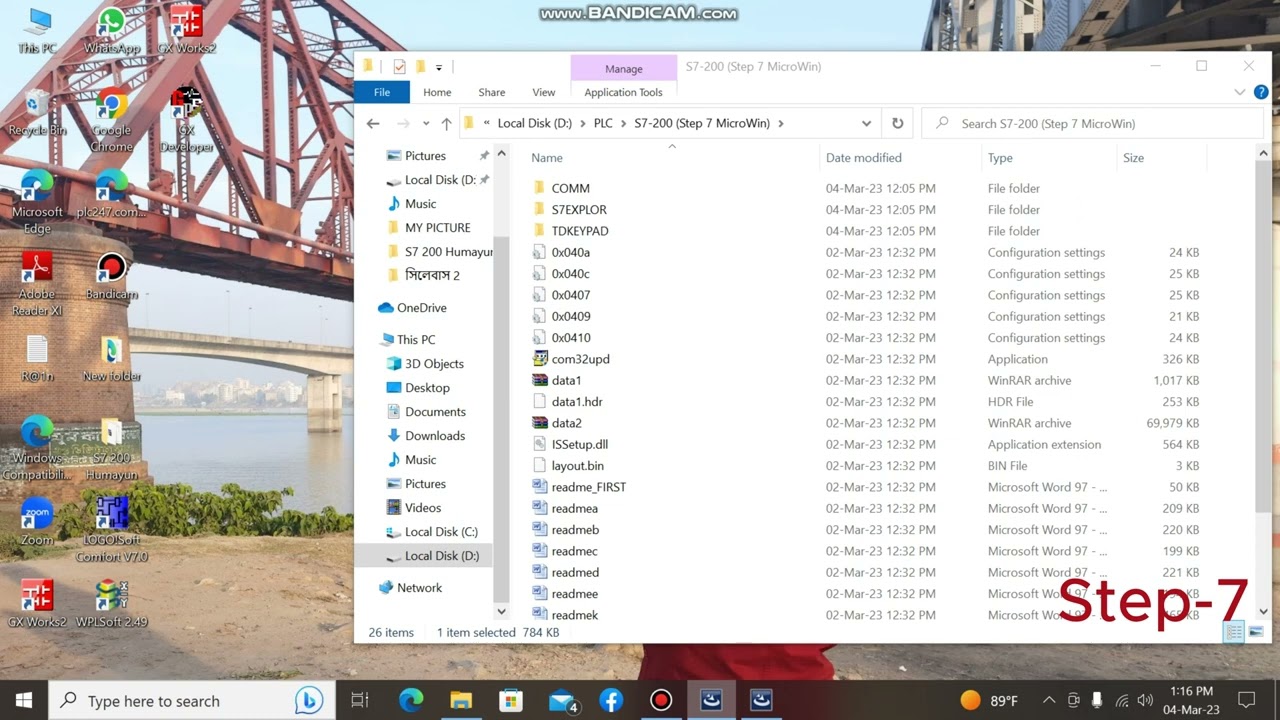Image resolution: width=1280 pixels, height=720 pixels.
Task: Select data2 WinRAR archive
Action: tap(566, 423)
